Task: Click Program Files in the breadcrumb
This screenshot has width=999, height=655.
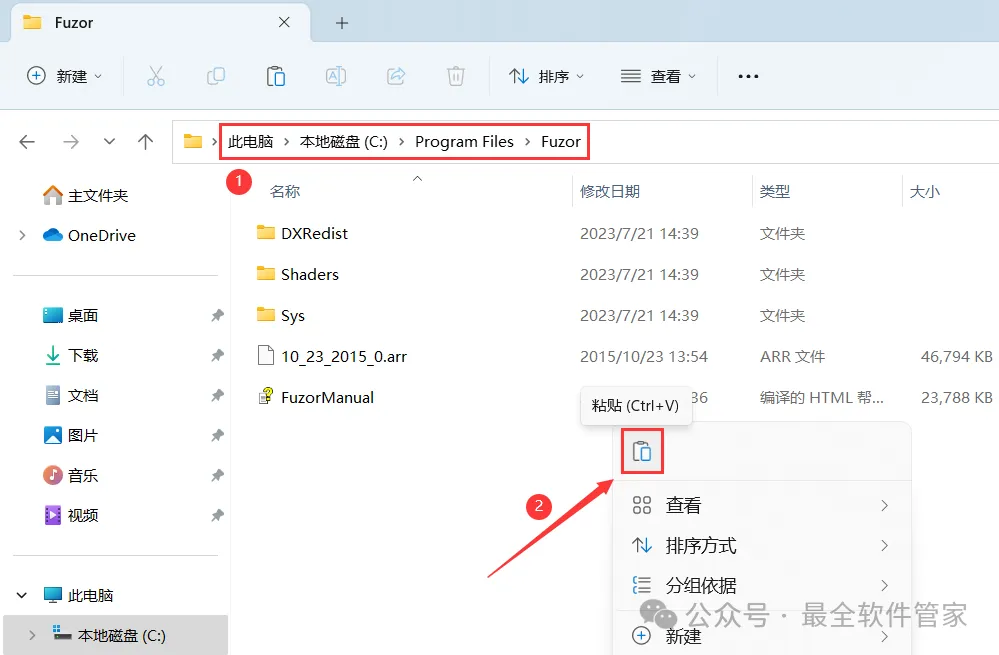Action: pos(464,141)
